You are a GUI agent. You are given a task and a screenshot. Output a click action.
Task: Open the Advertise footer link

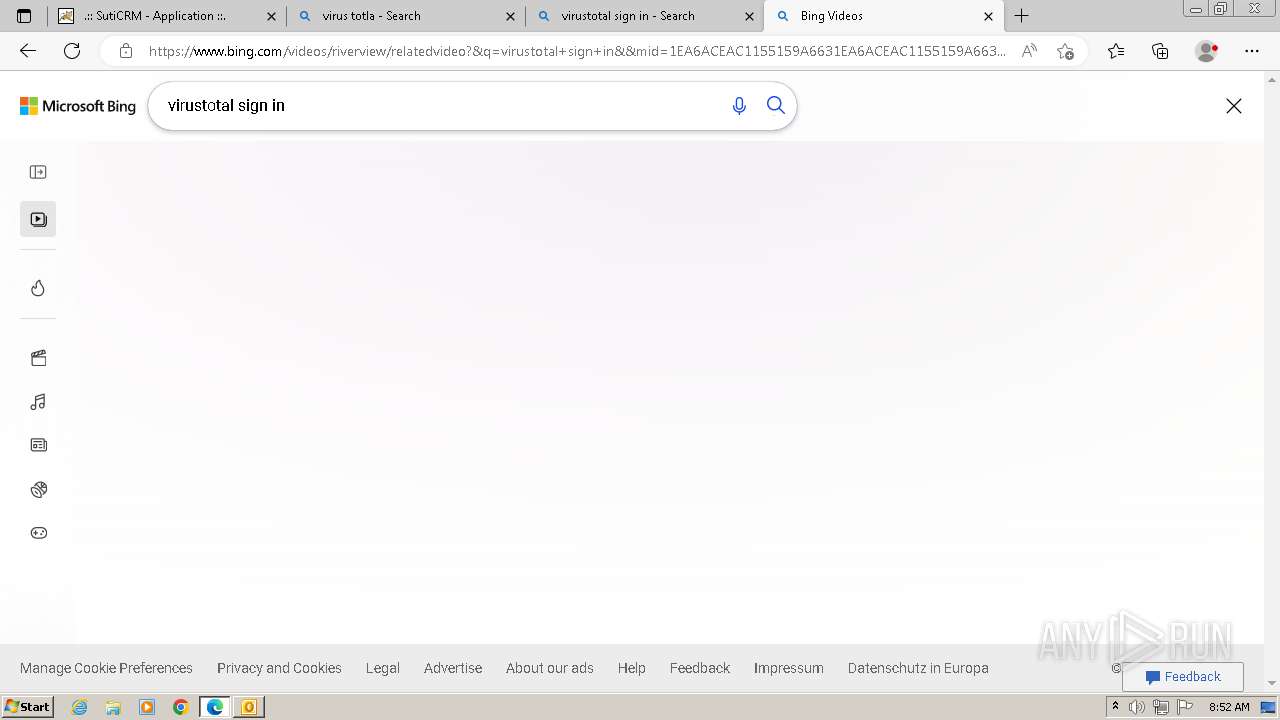click(x=453, y=668)
